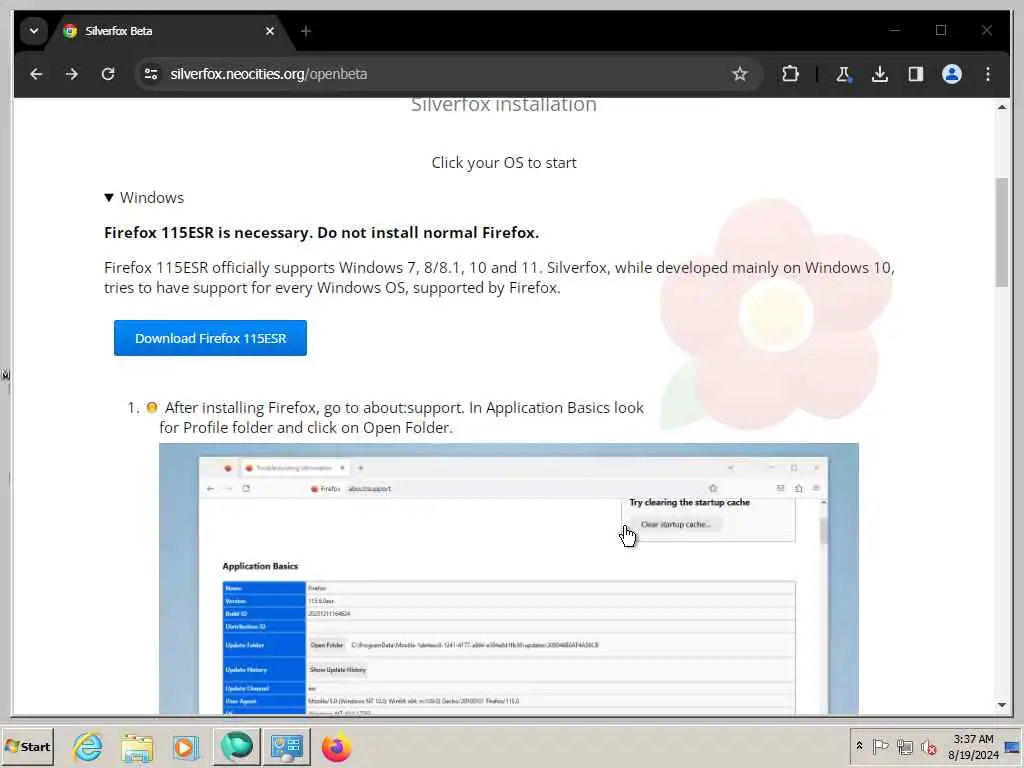
Task: Open Chrome's three-dot menu
Action: (987, 74)
